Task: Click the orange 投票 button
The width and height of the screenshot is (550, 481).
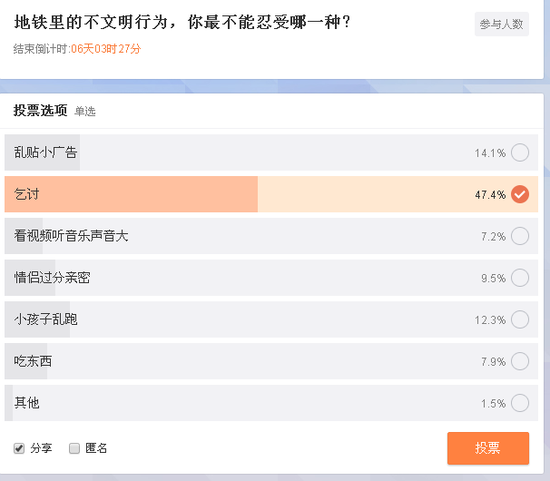Action: point(488,448)
